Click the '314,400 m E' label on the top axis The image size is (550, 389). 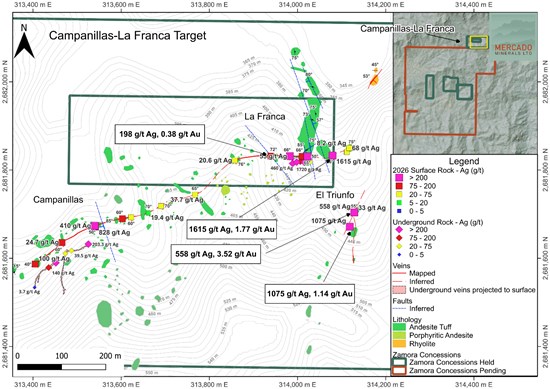coord(474,5)
